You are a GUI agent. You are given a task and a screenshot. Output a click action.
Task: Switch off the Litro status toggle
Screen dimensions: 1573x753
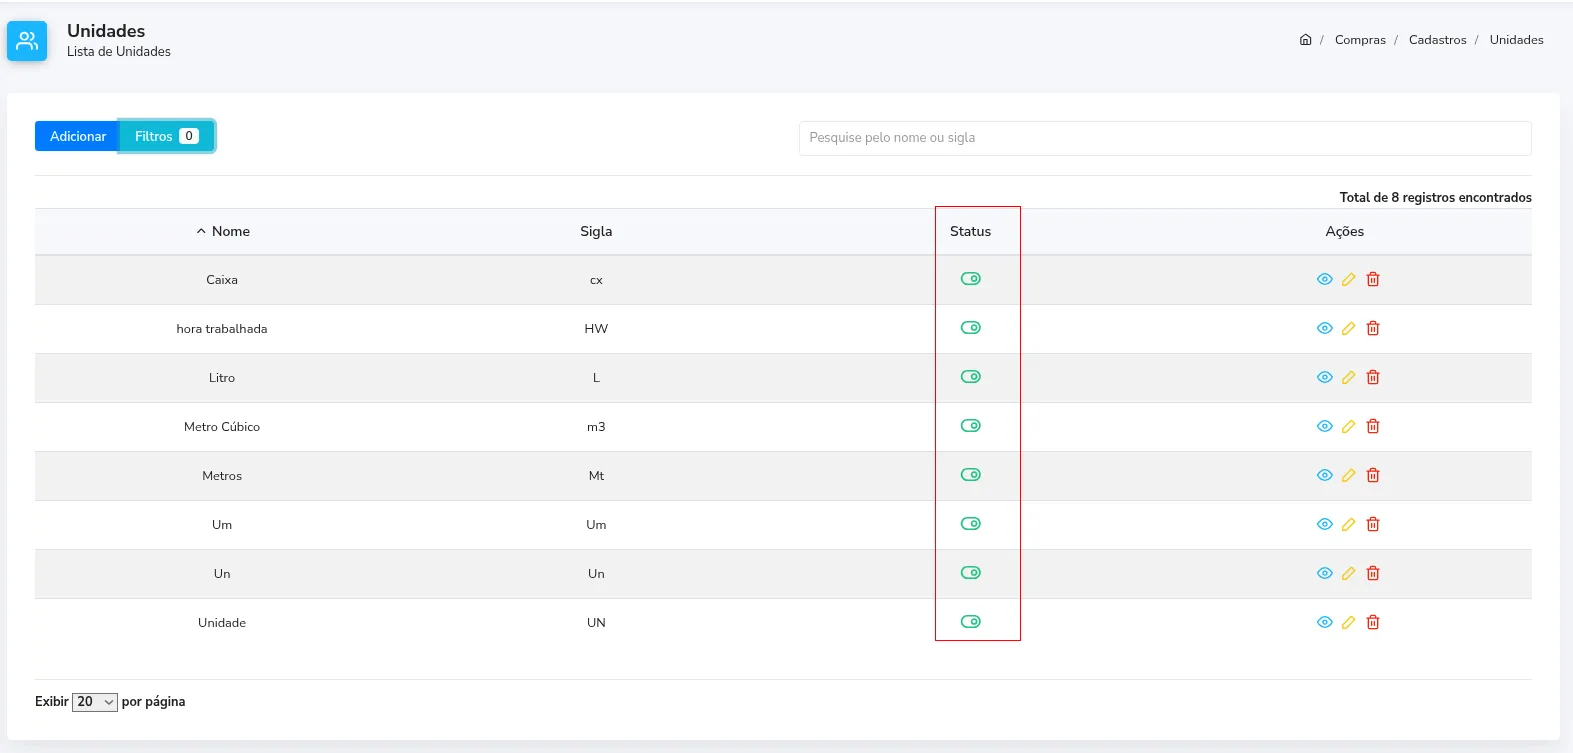tap(971, 377)
